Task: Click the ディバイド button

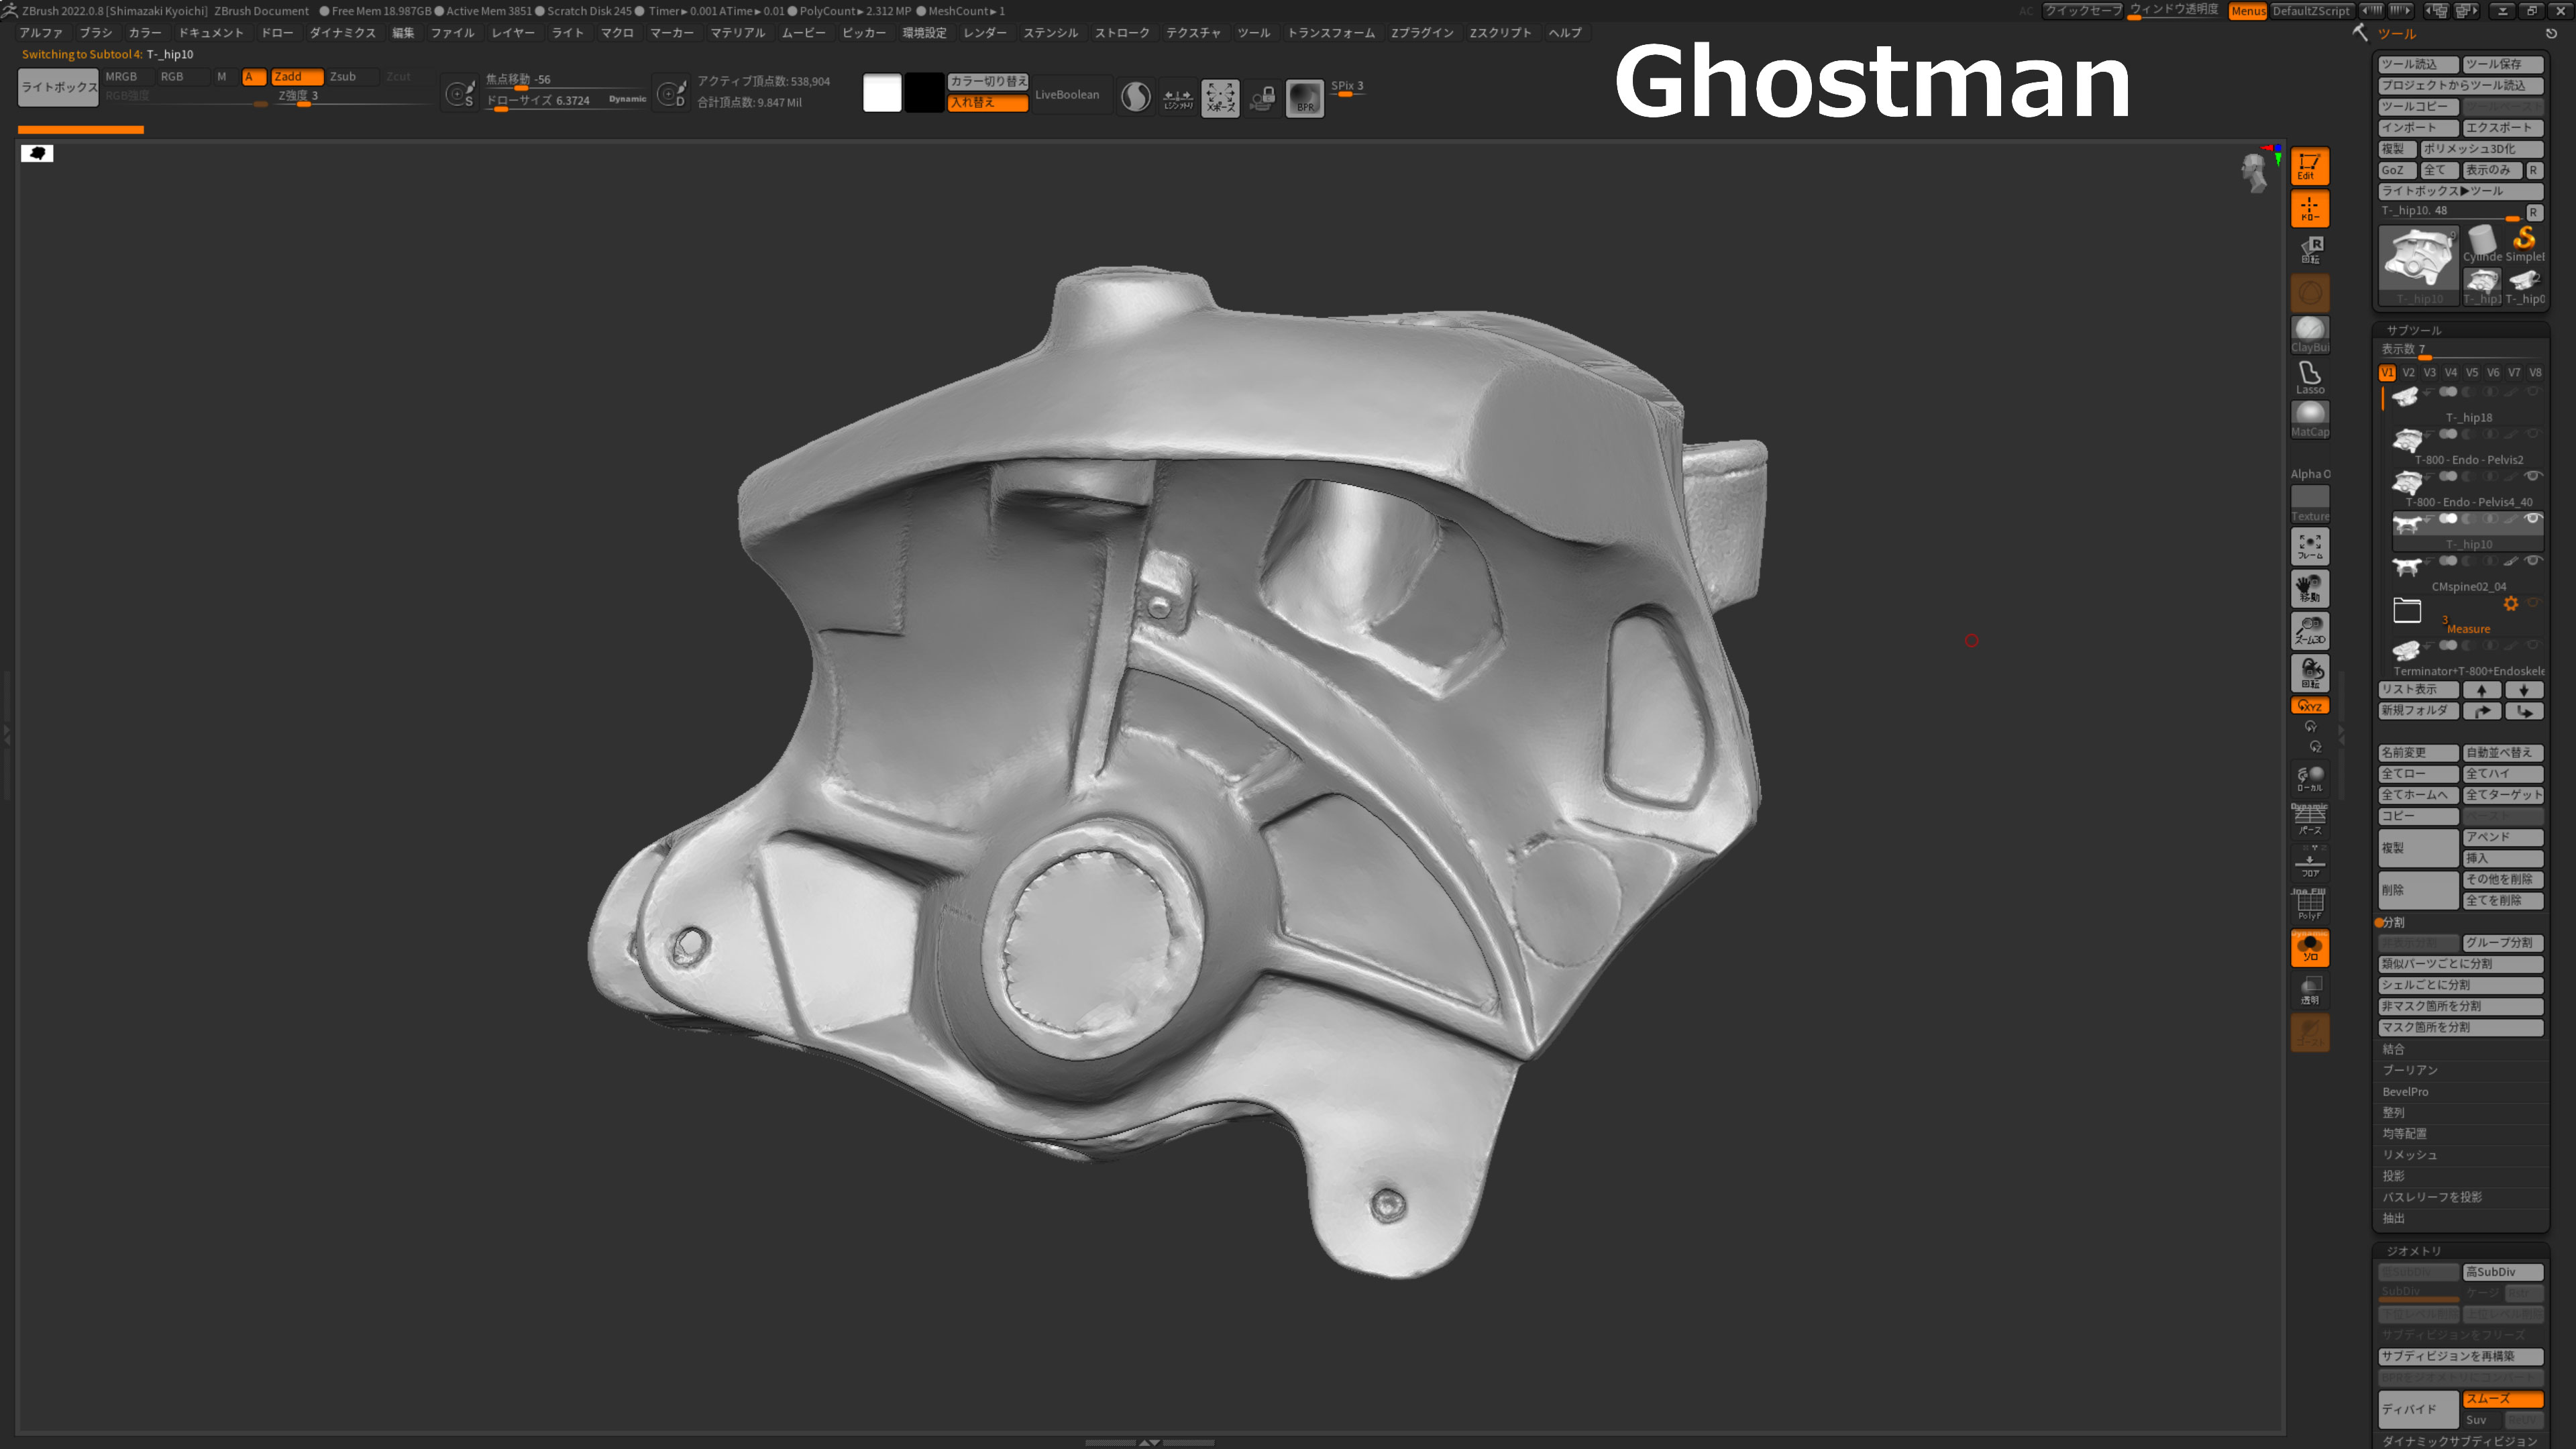Action: [2417, 1409]
